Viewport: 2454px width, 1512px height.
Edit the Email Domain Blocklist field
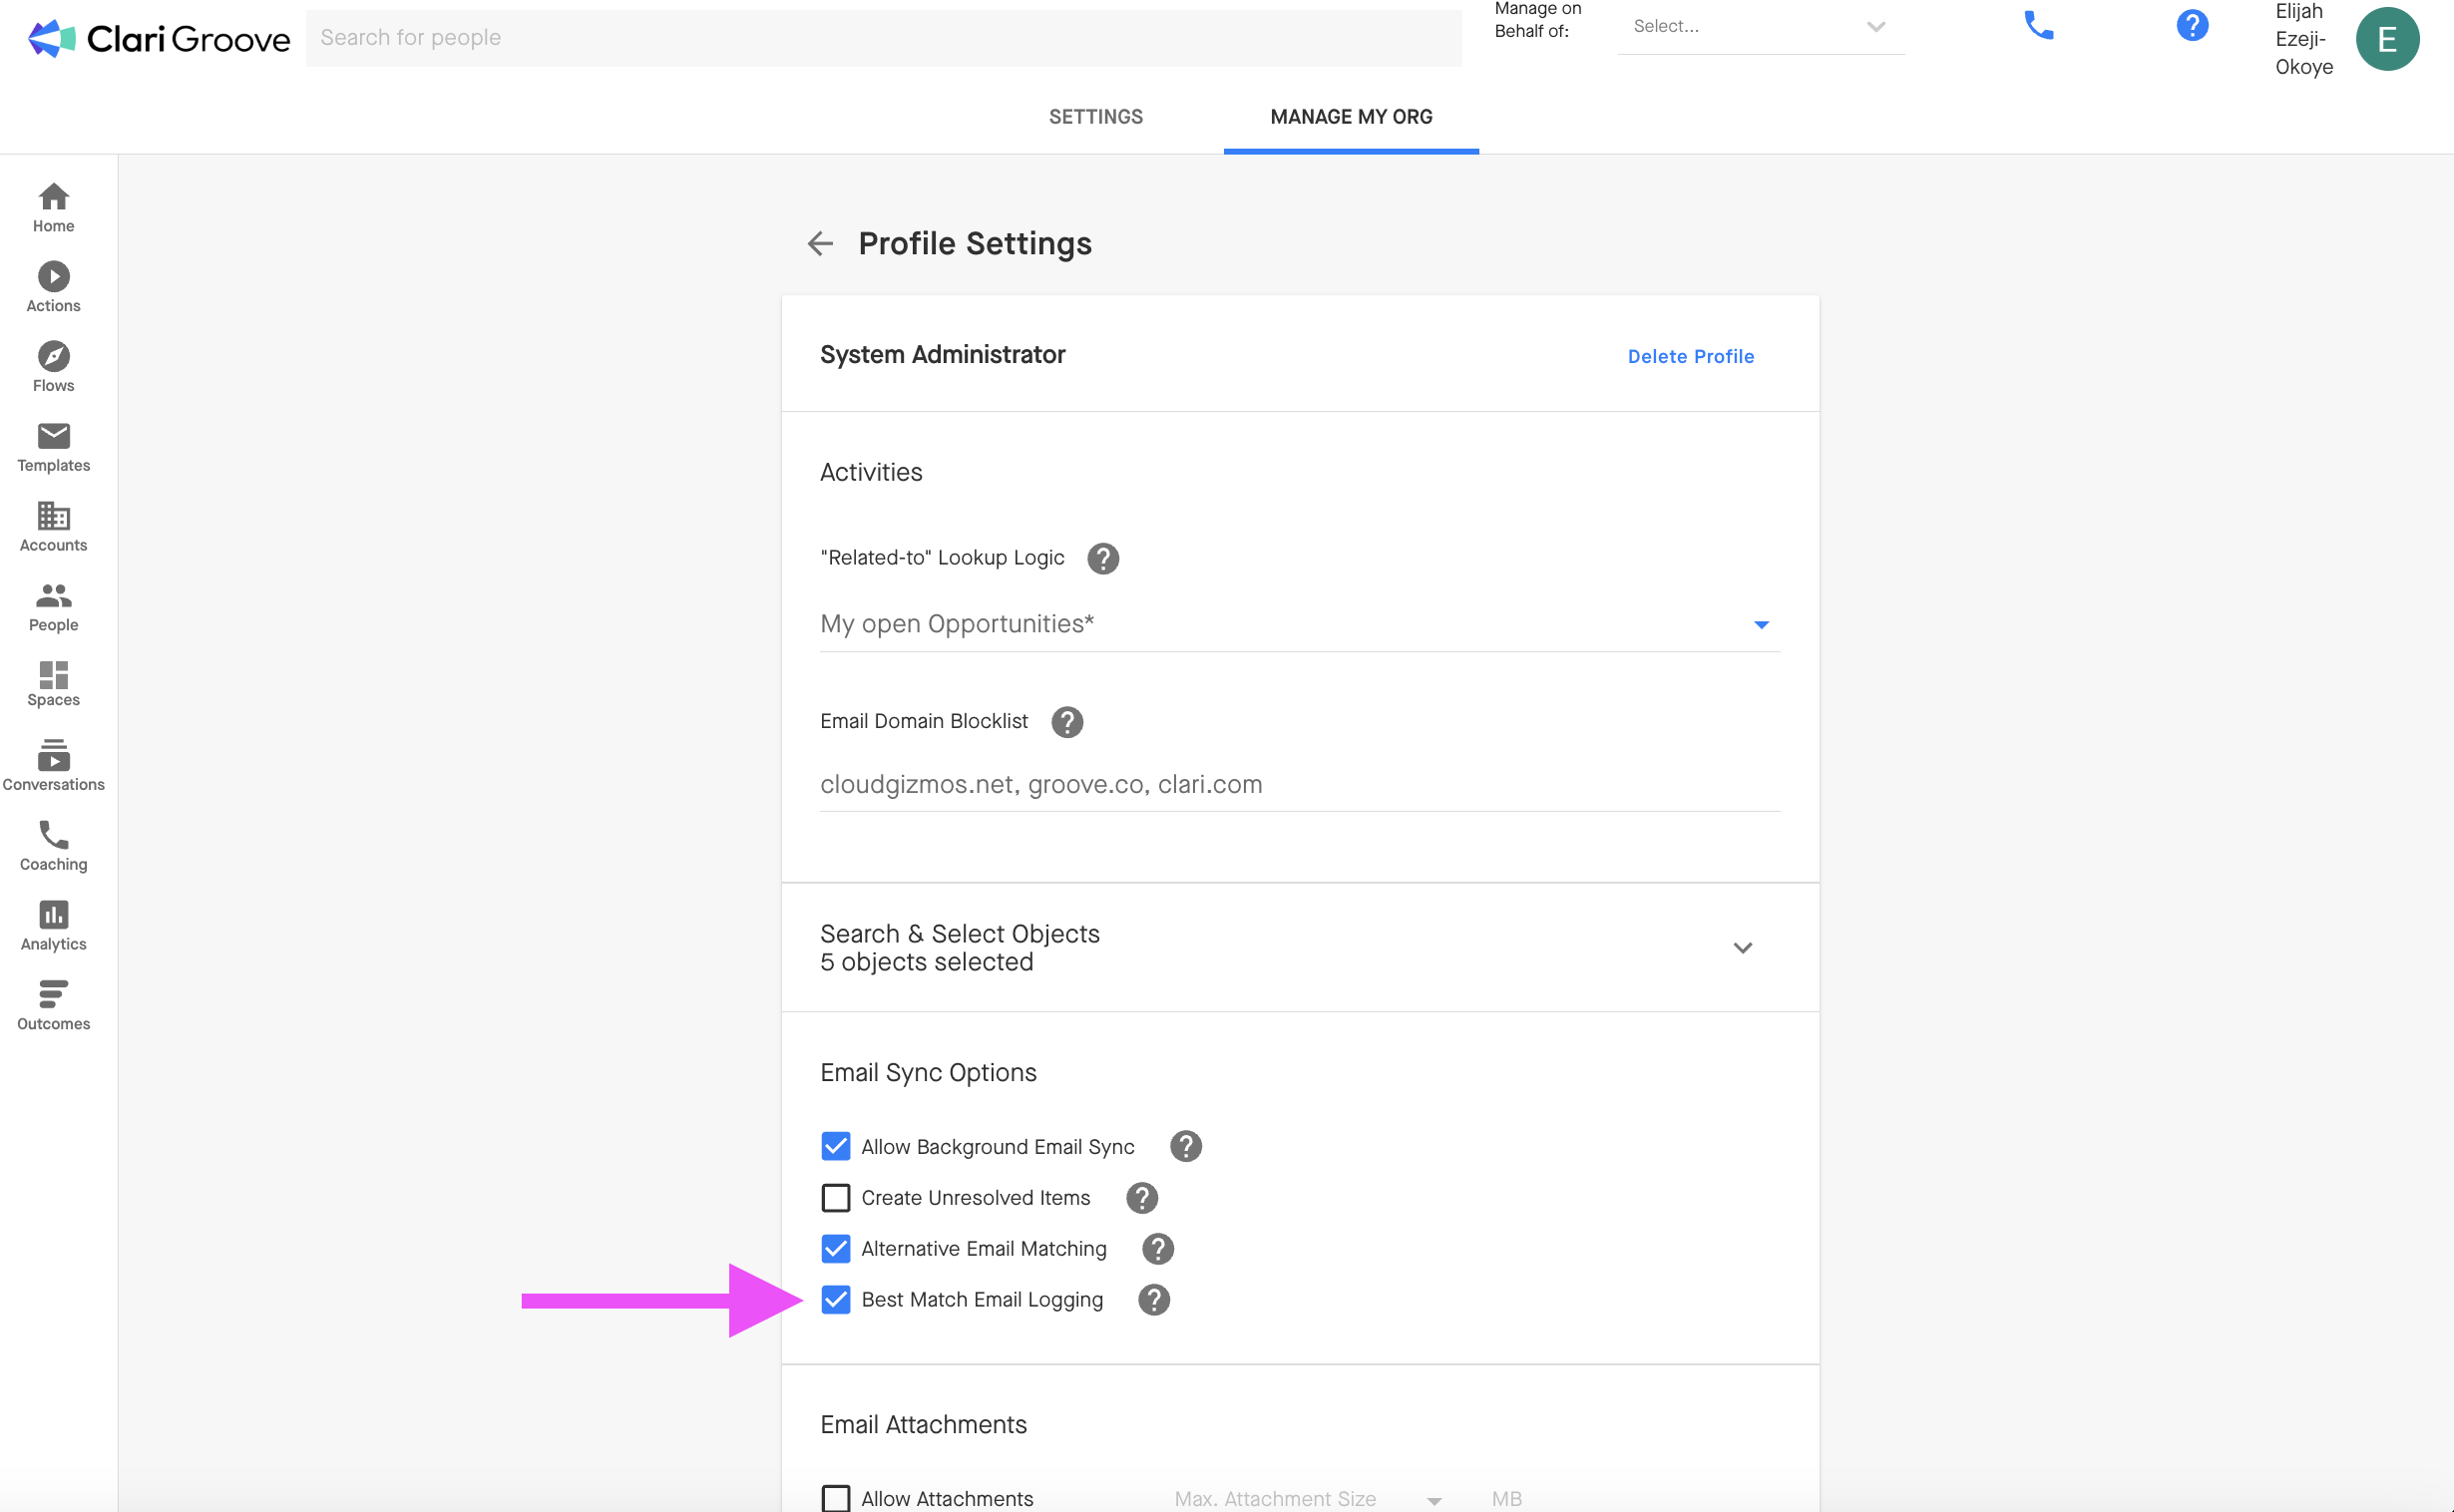(1300, 785)
